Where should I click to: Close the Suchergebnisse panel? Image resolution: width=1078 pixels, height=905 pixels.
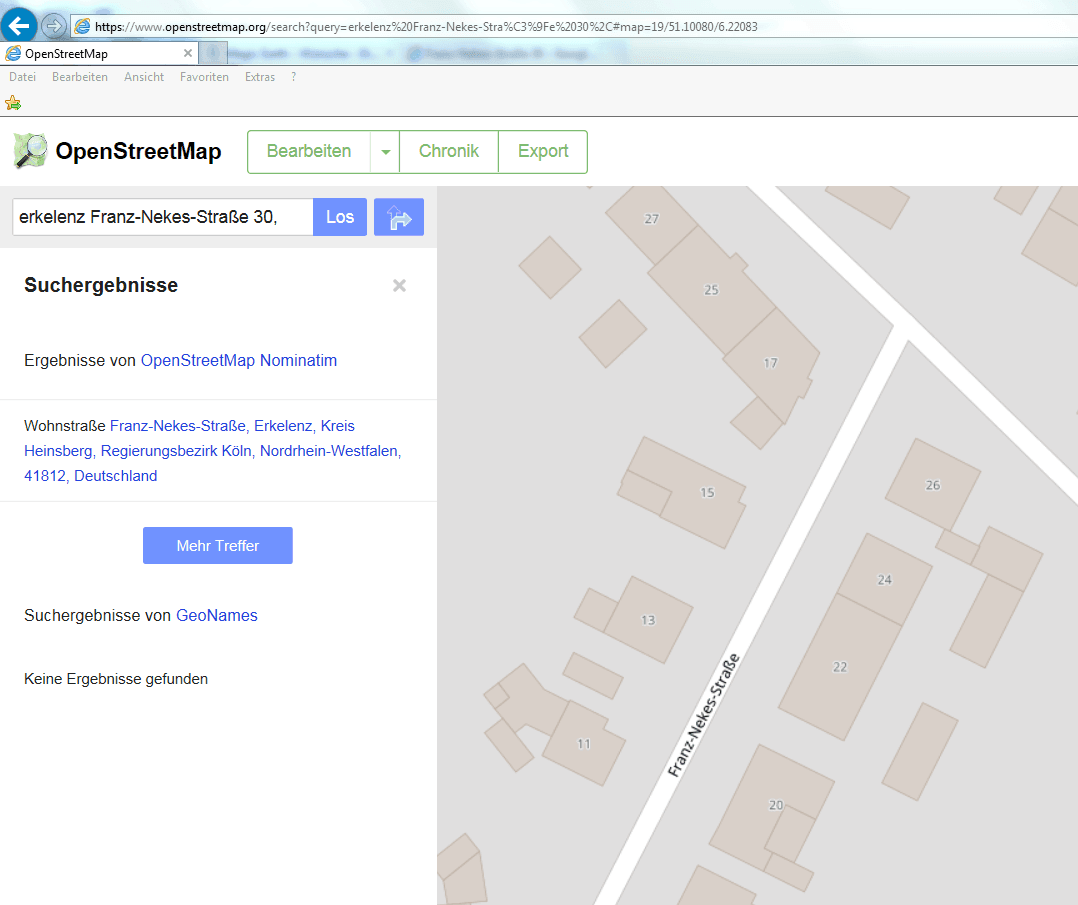(399, 285)
